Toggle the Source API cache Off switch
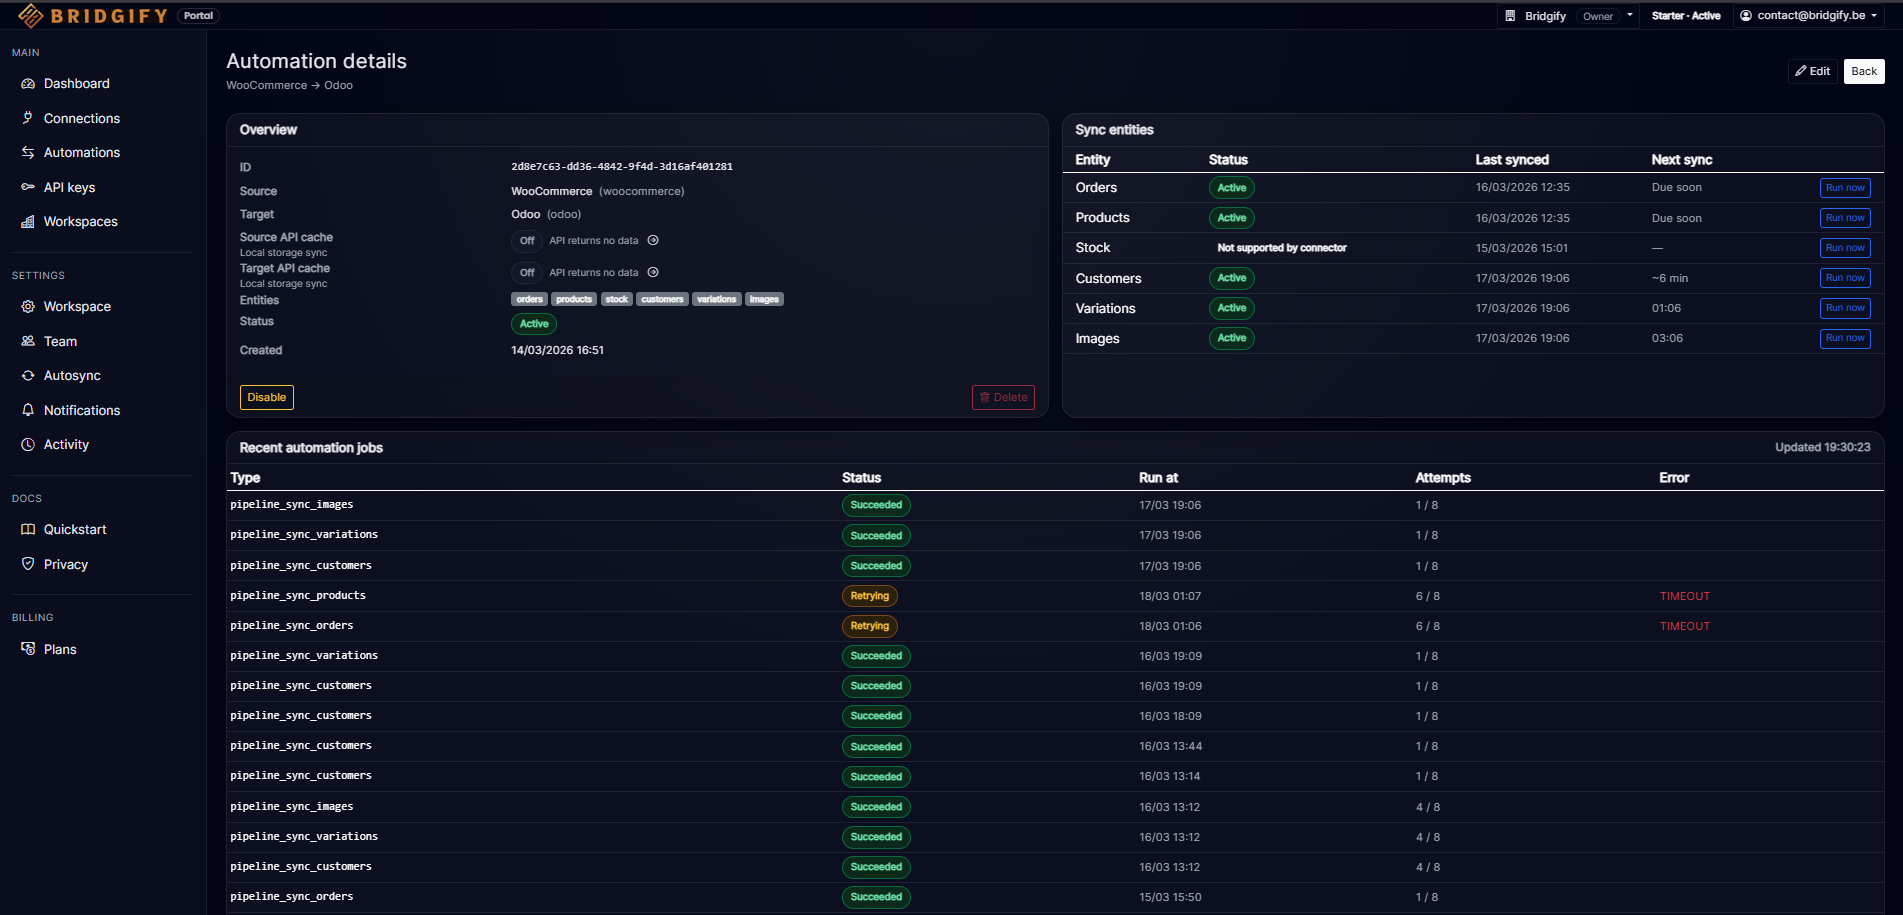Image resolution: width=1903 pixels, height=915 pixels. [527, 241]
